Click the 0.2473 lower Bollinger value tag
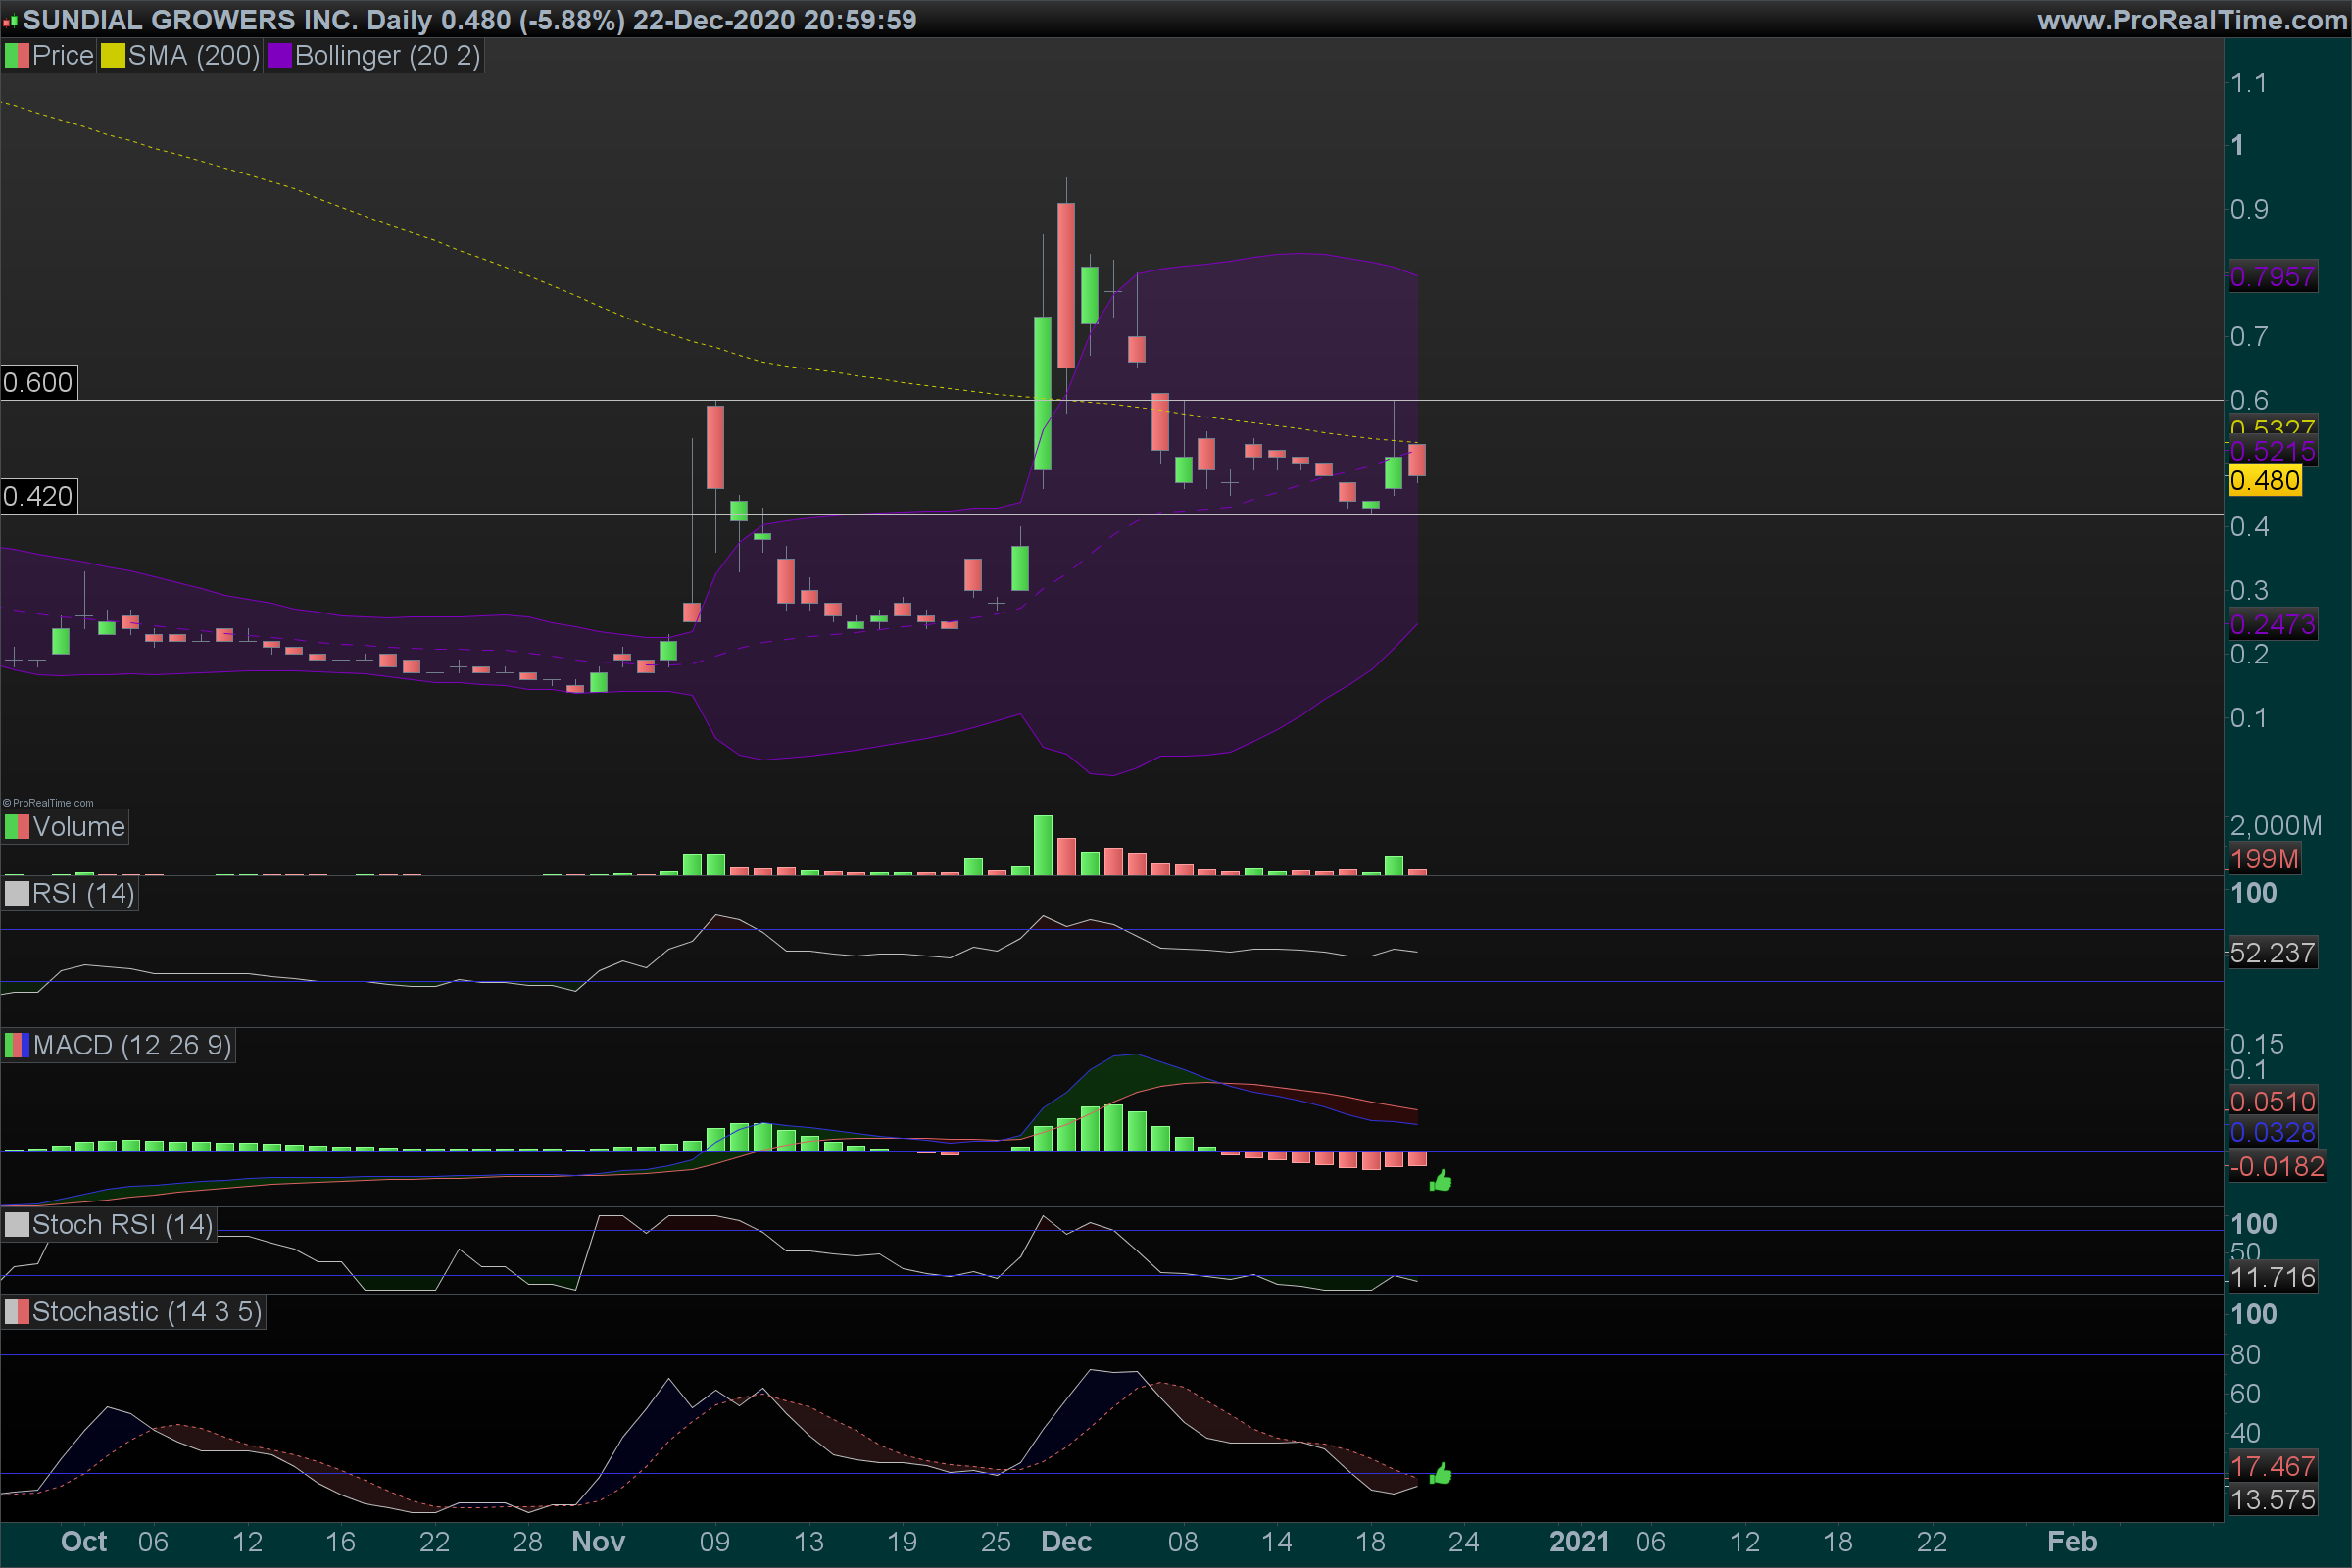2352x1568 pixels. pos(2272,625)
